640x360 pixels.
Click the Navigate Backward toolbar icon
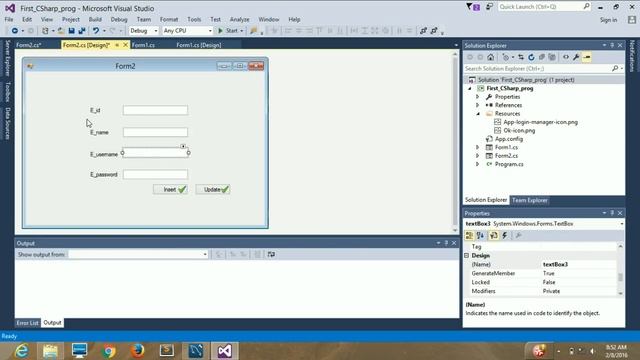[15, 31]
